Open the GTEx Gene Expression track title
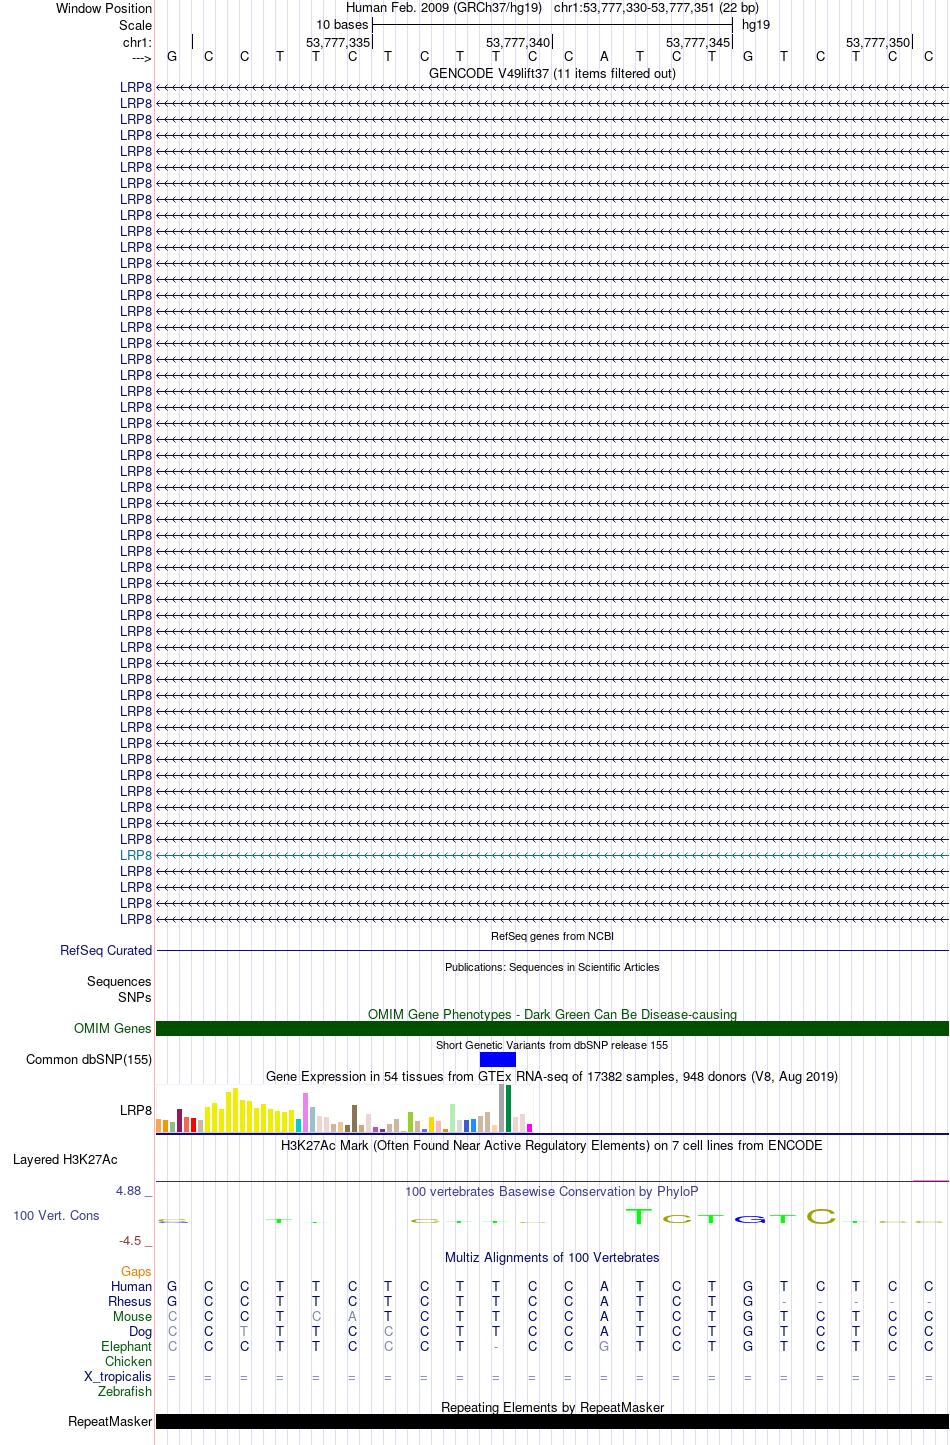This screenshot has height=1445, width=950. pos(552,1076)
